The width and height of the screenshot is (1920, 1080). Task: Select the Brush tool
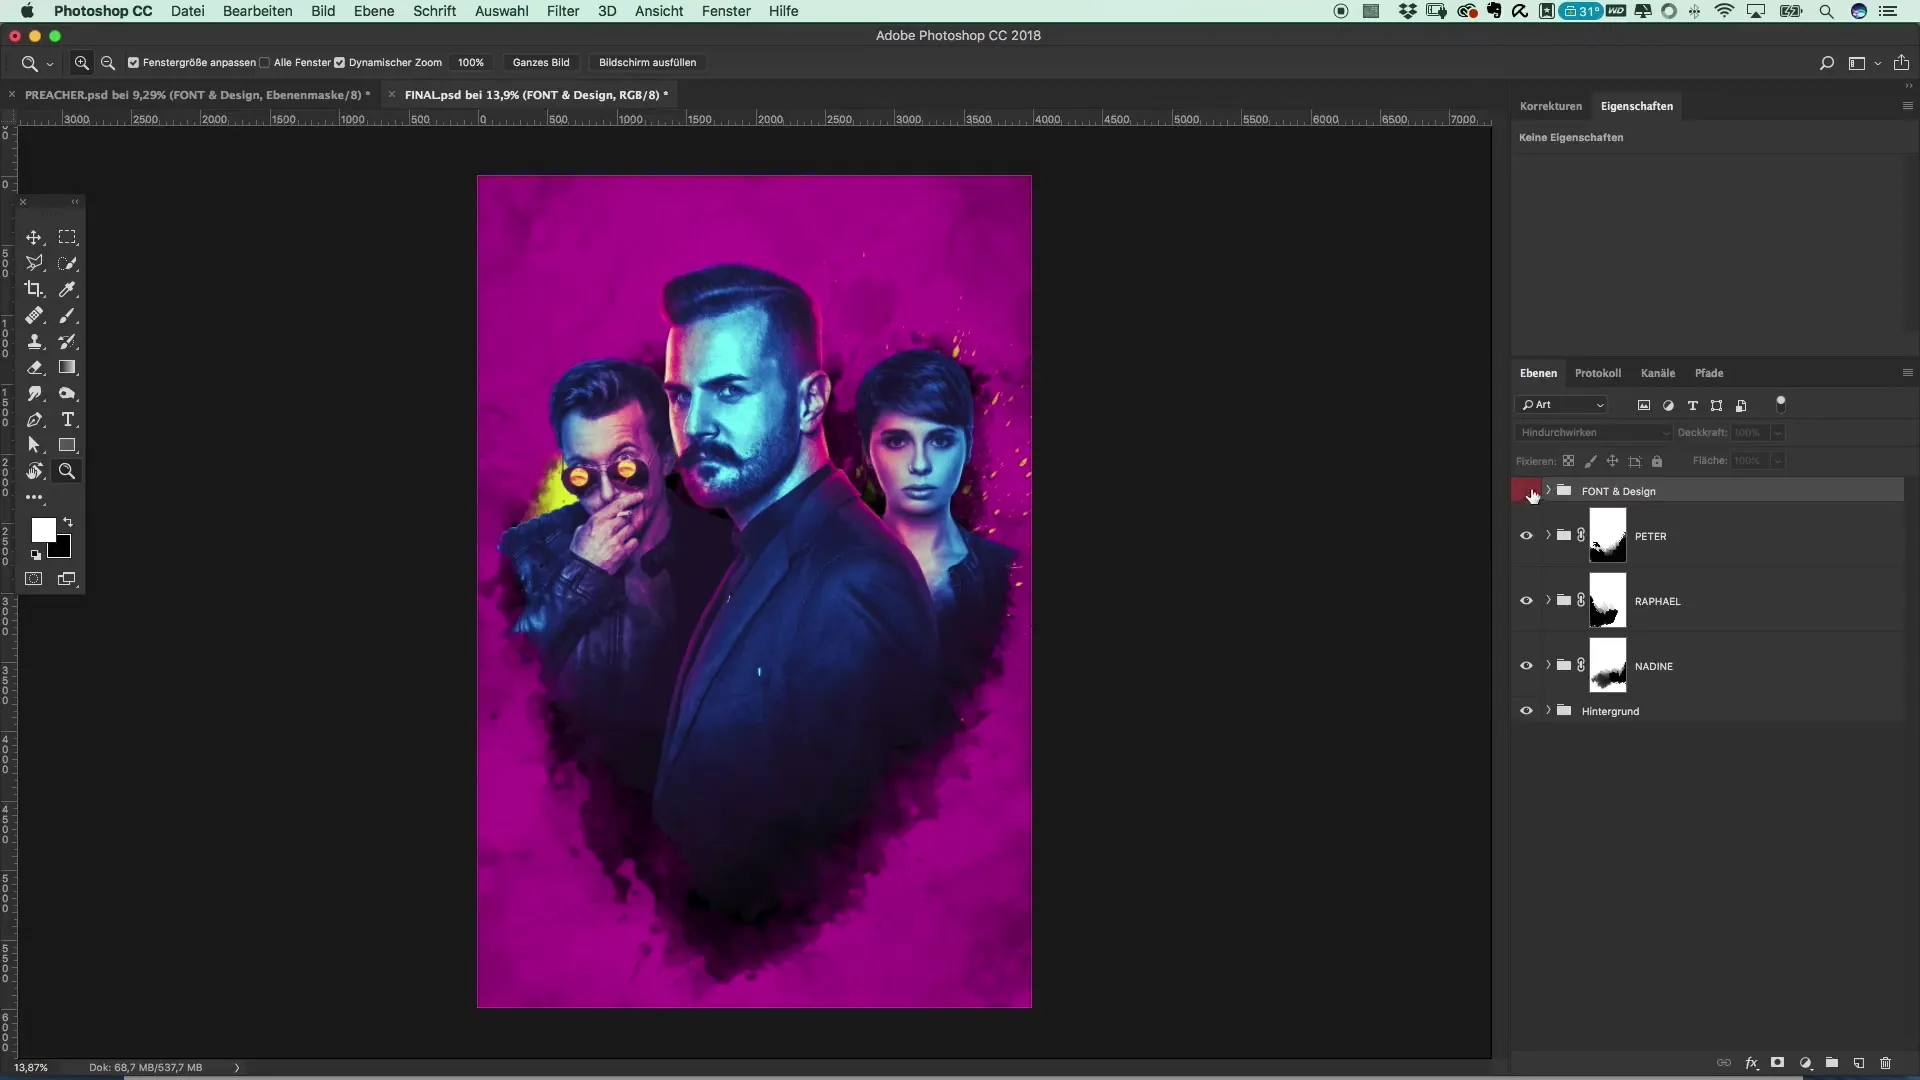click(67, 316)
